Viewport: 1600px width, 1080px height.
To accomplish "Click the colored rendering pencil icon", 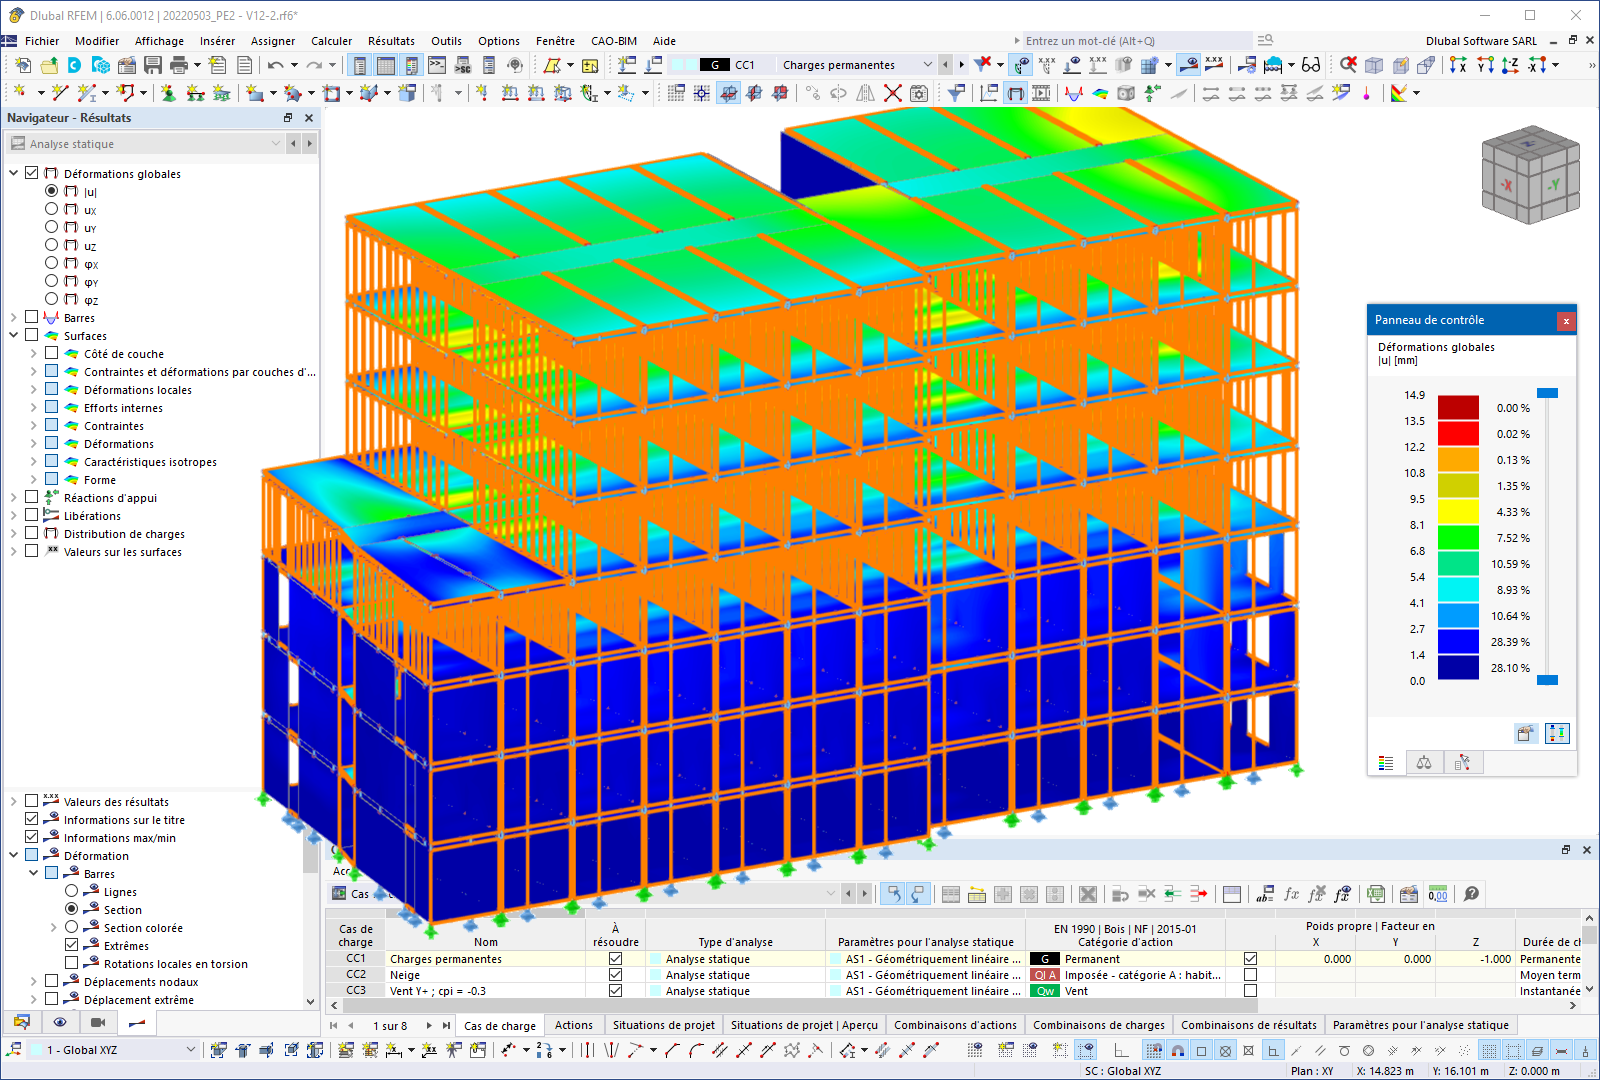I will (x=1403, y=64).
